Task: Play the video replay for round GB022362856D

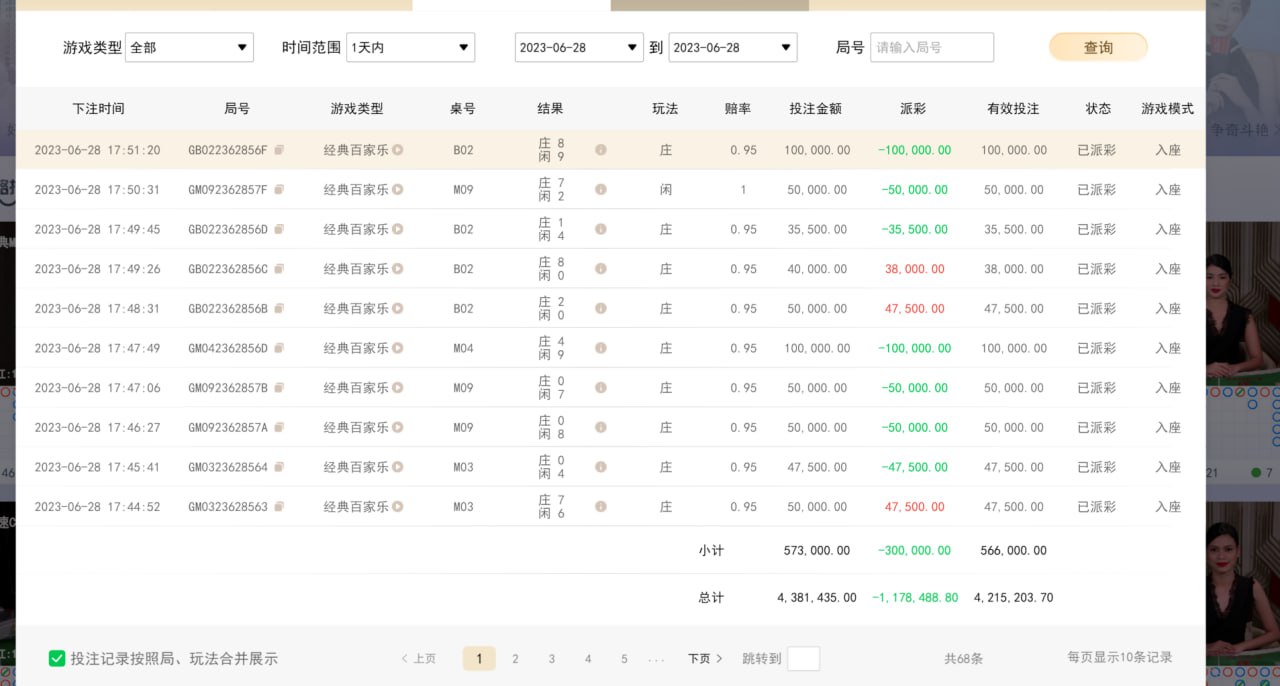Action: pyautogui.click(x=397, y=229)
